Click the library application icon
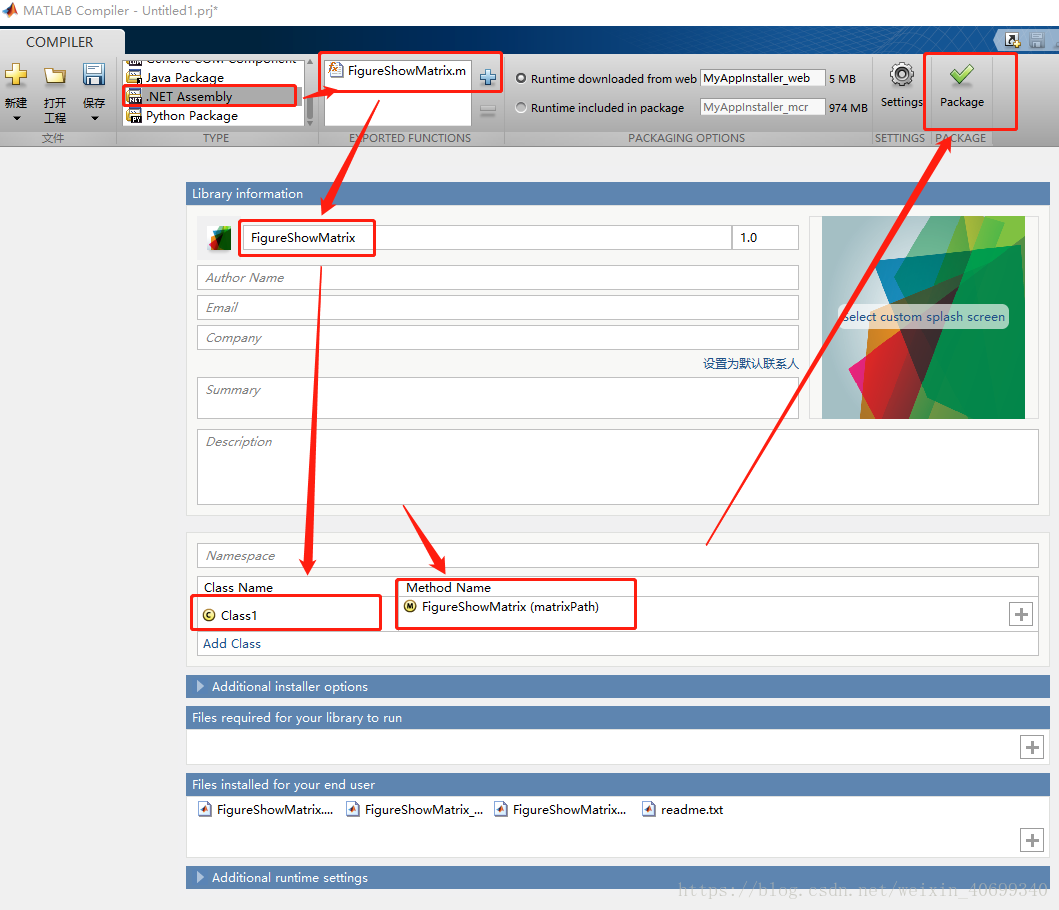 [219, 238]
